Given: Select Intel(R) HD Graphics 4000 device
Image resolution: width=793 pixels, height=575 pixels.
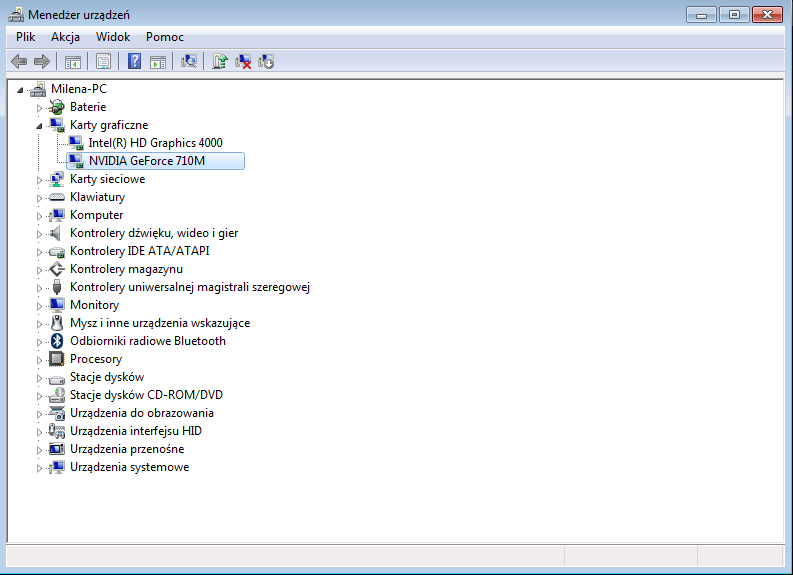Looking at the screenshot, I should (x=155, y=143).
